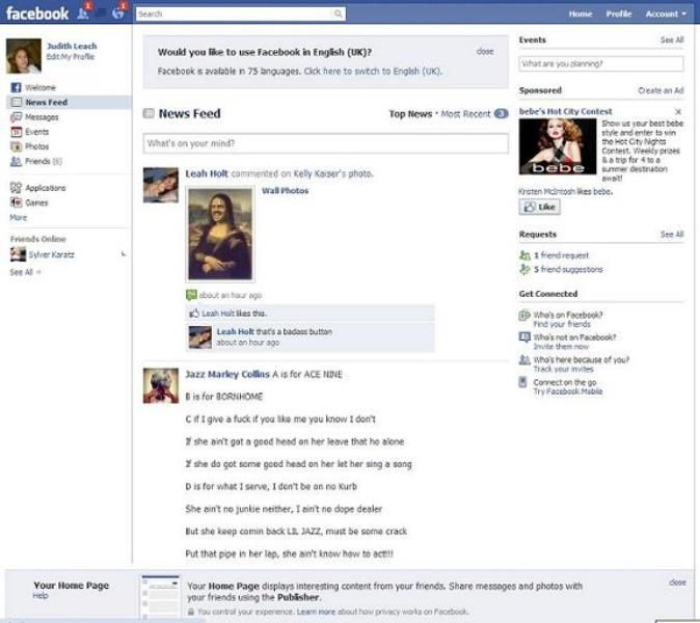700x623 pixels.
Task: Click the search magnifier icon
Action: 339,14
